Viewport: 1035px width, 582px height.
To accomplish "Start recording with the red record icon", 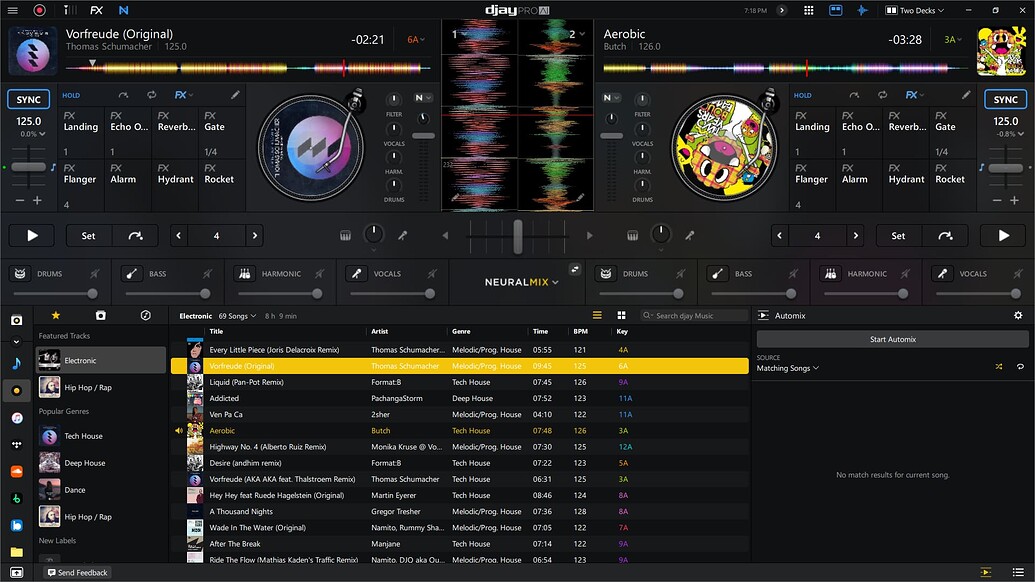I will click(40, 10).
